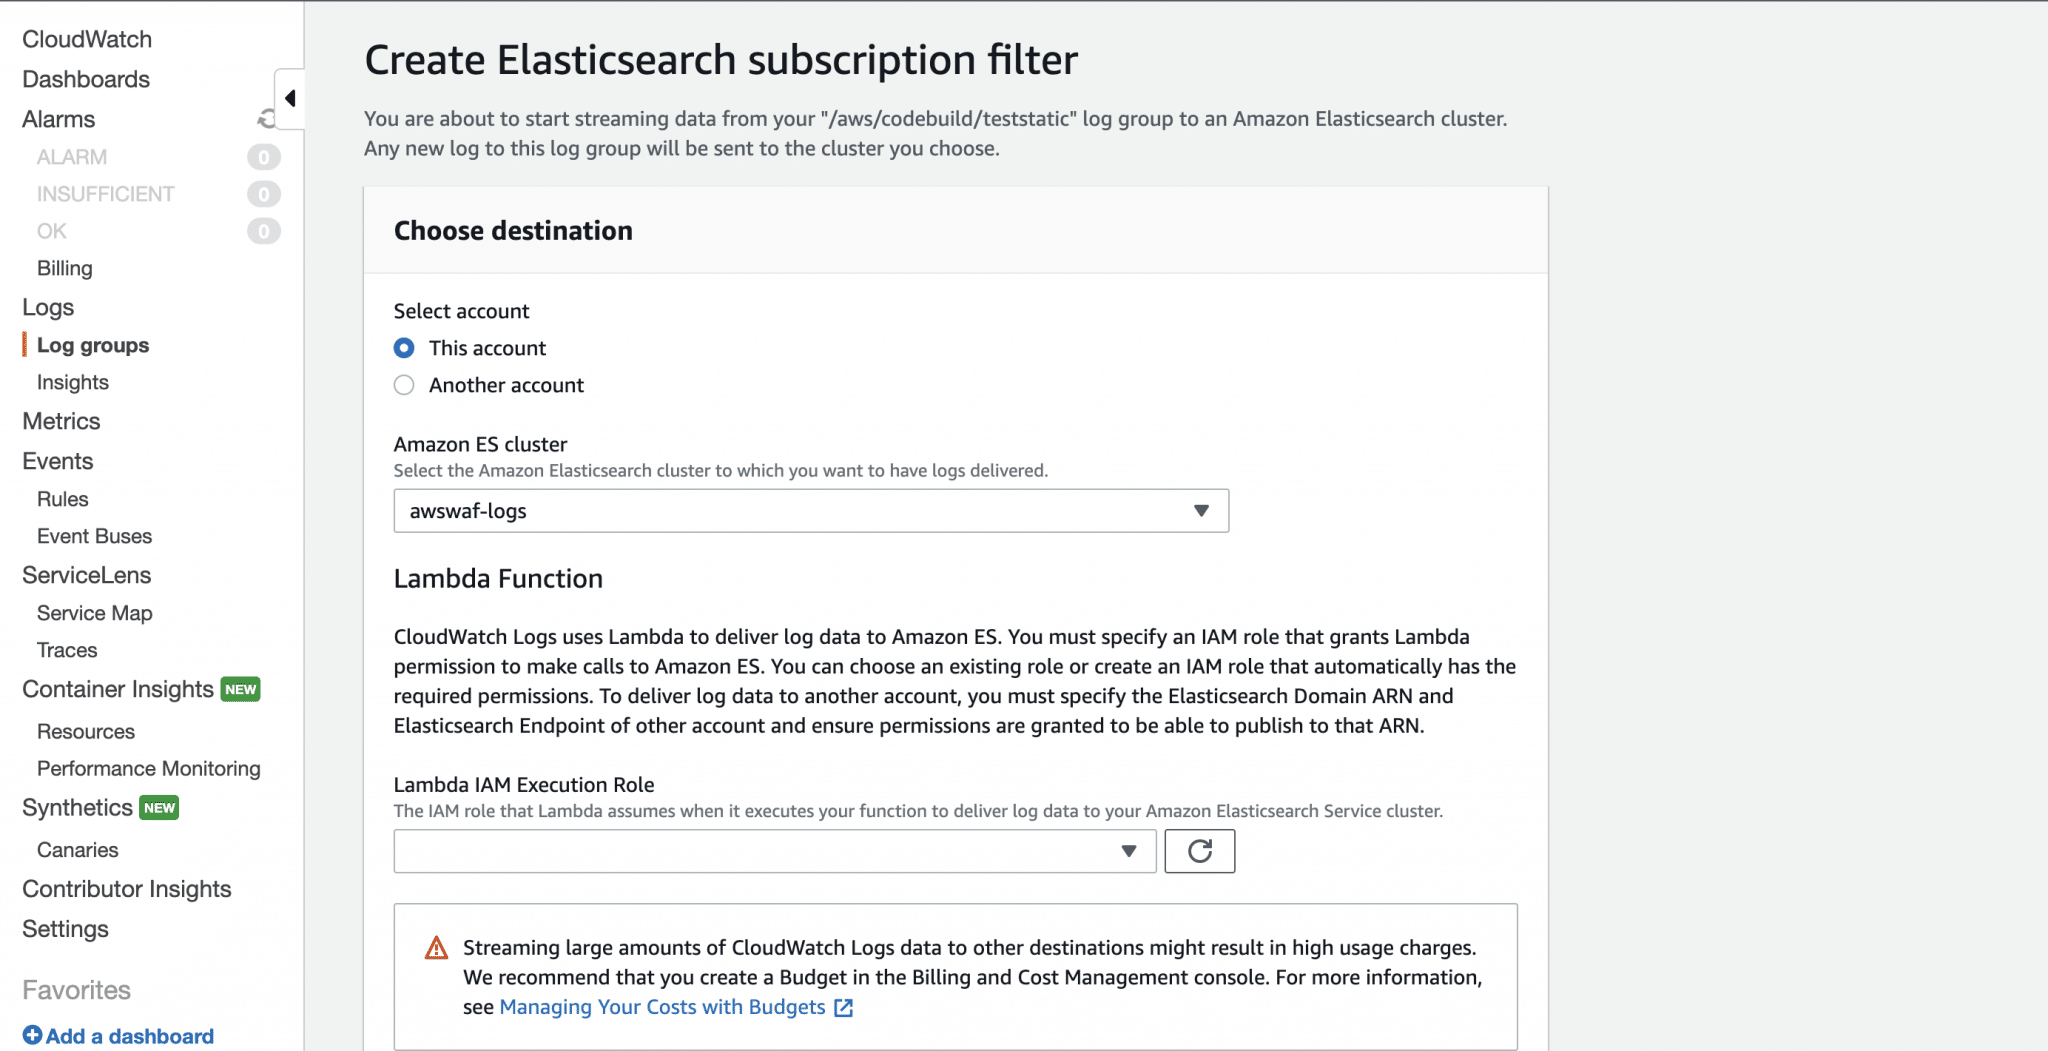This screenshot has height=1051, width=2048.
Task: Collapse the CloudWatch navigation sidebar
Action: (x=289, y=97)
